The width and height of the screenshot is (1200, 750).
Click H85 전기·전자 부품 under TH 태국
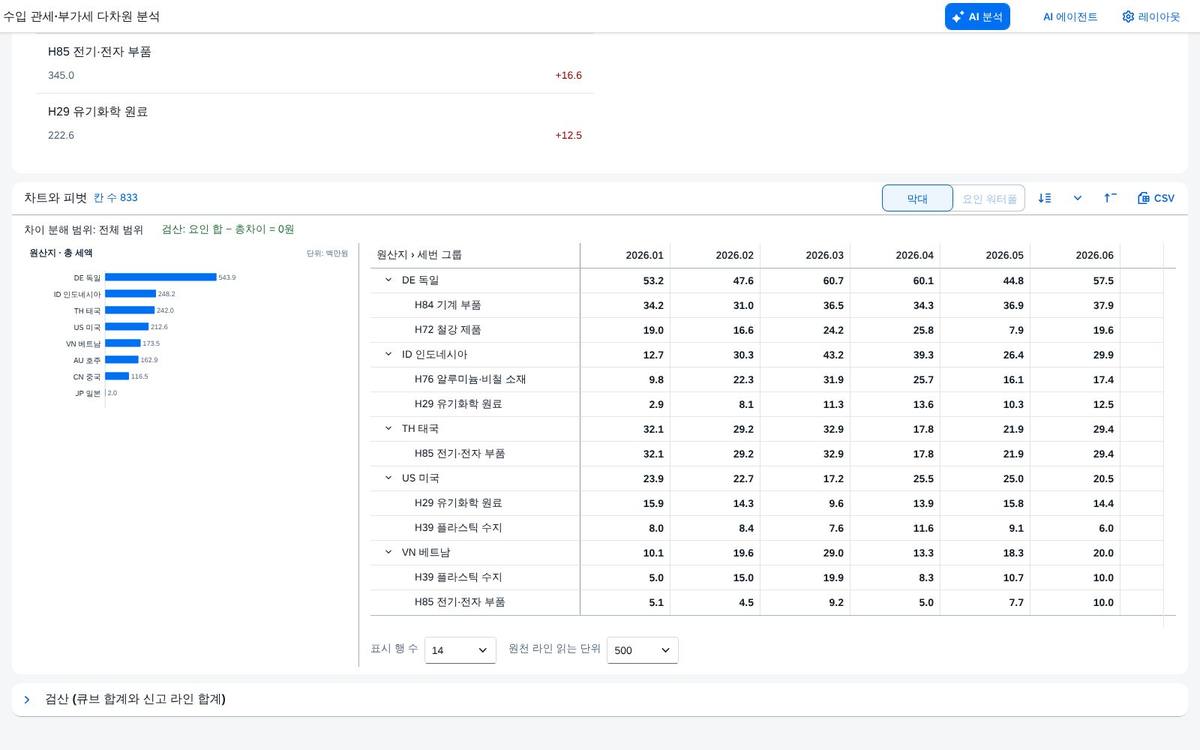[459, 453]
